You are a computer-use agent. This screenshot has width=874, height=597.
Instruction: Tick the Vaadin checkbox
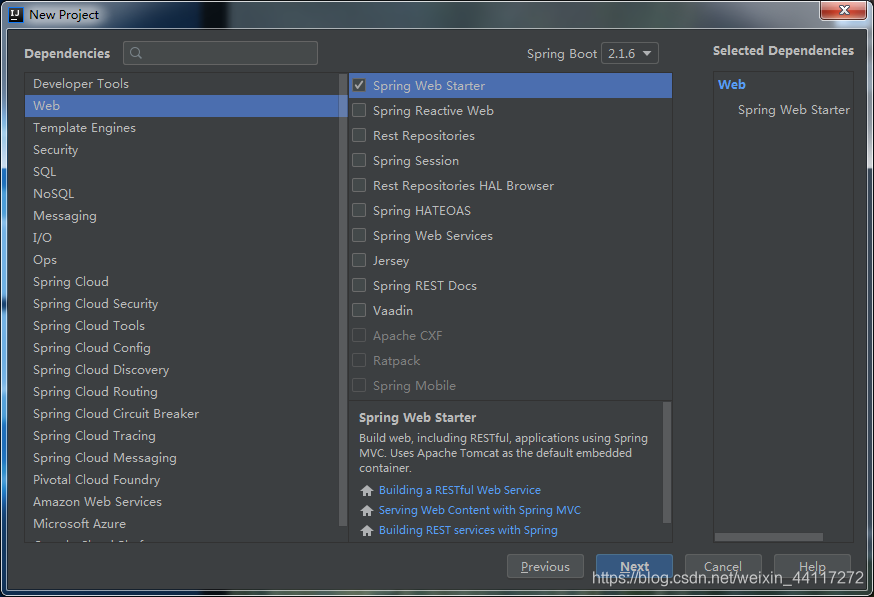[359, 310]
